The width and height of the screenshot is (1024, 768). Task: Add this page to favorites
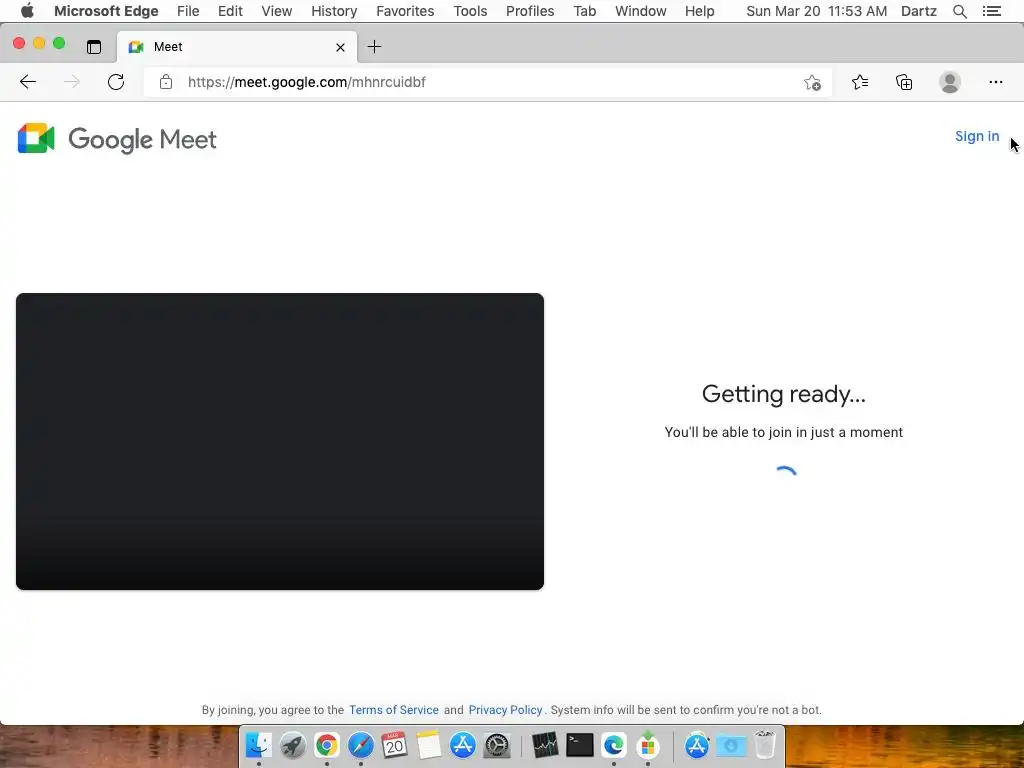coord(812,82)
